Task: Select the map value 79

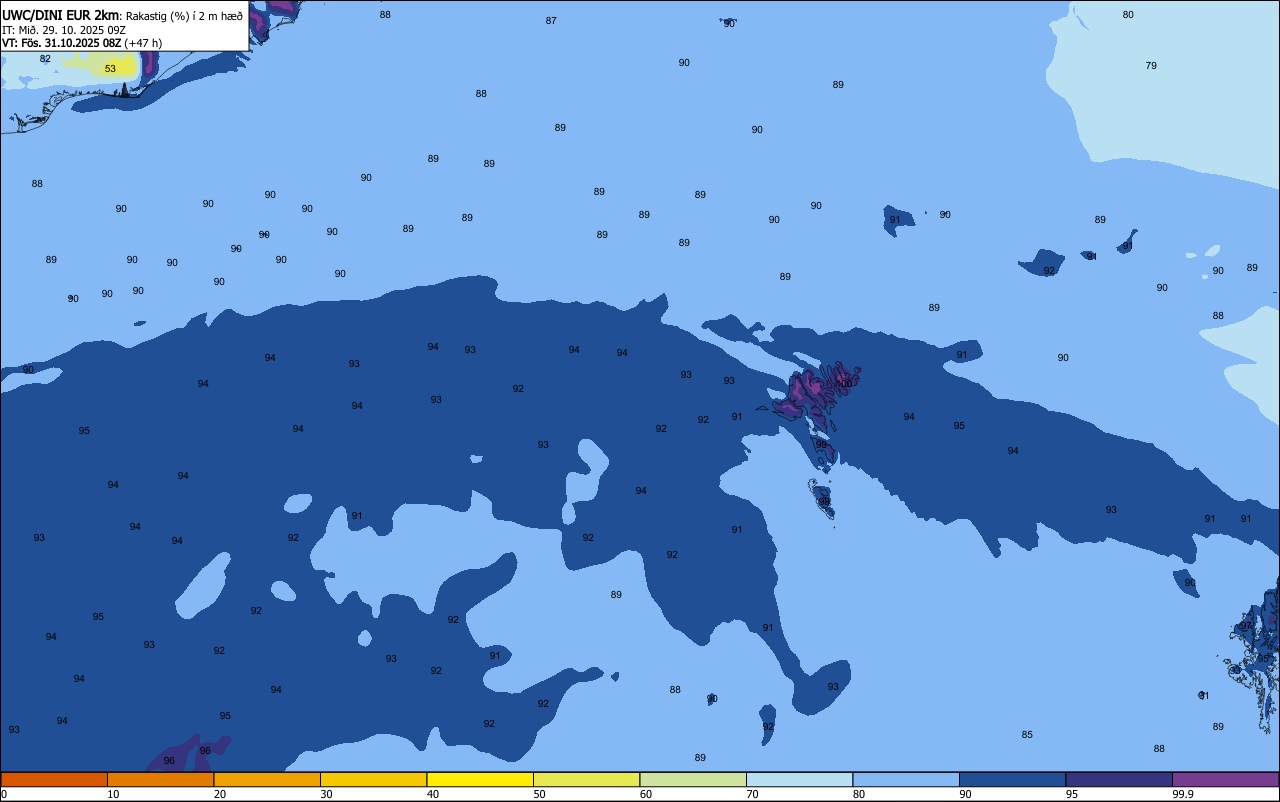Action: 1151,66
